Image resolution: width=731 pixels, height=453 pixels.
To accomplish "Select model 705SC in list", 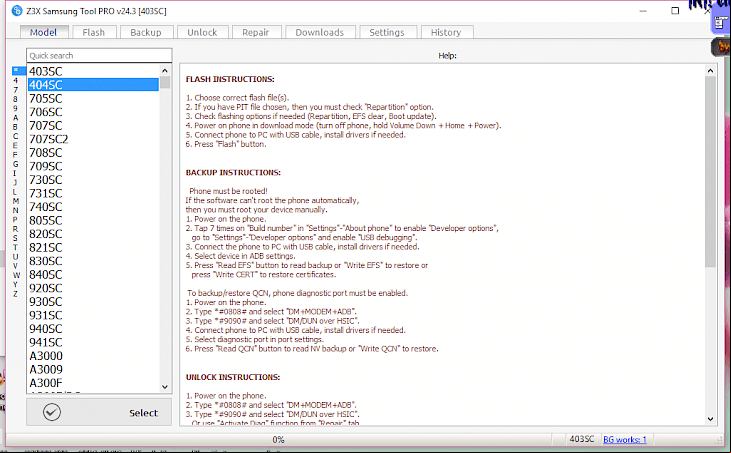I will tap(93, 98).
